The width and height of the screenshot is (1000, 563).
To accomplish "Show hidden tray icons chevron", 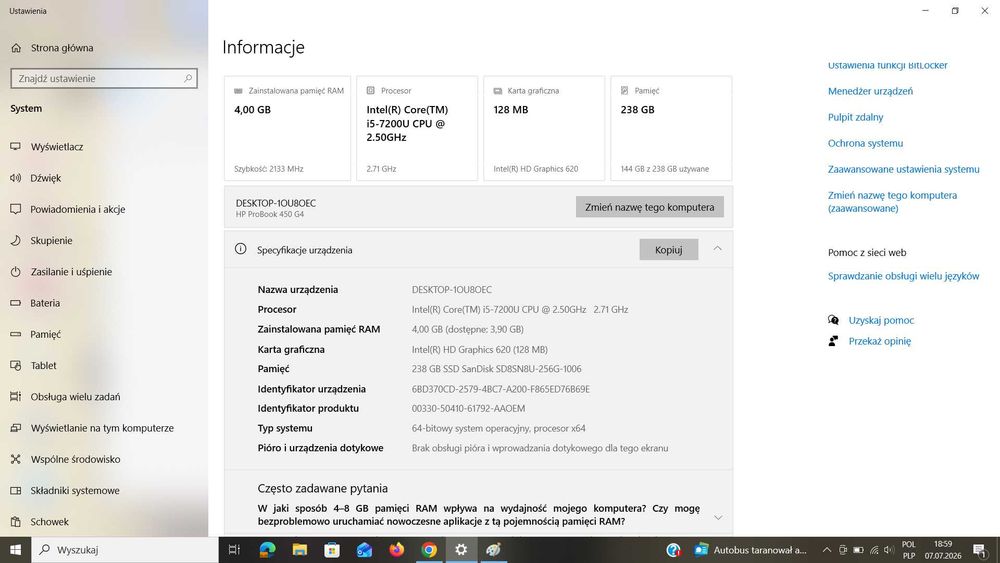I will [x=827, y=550].
